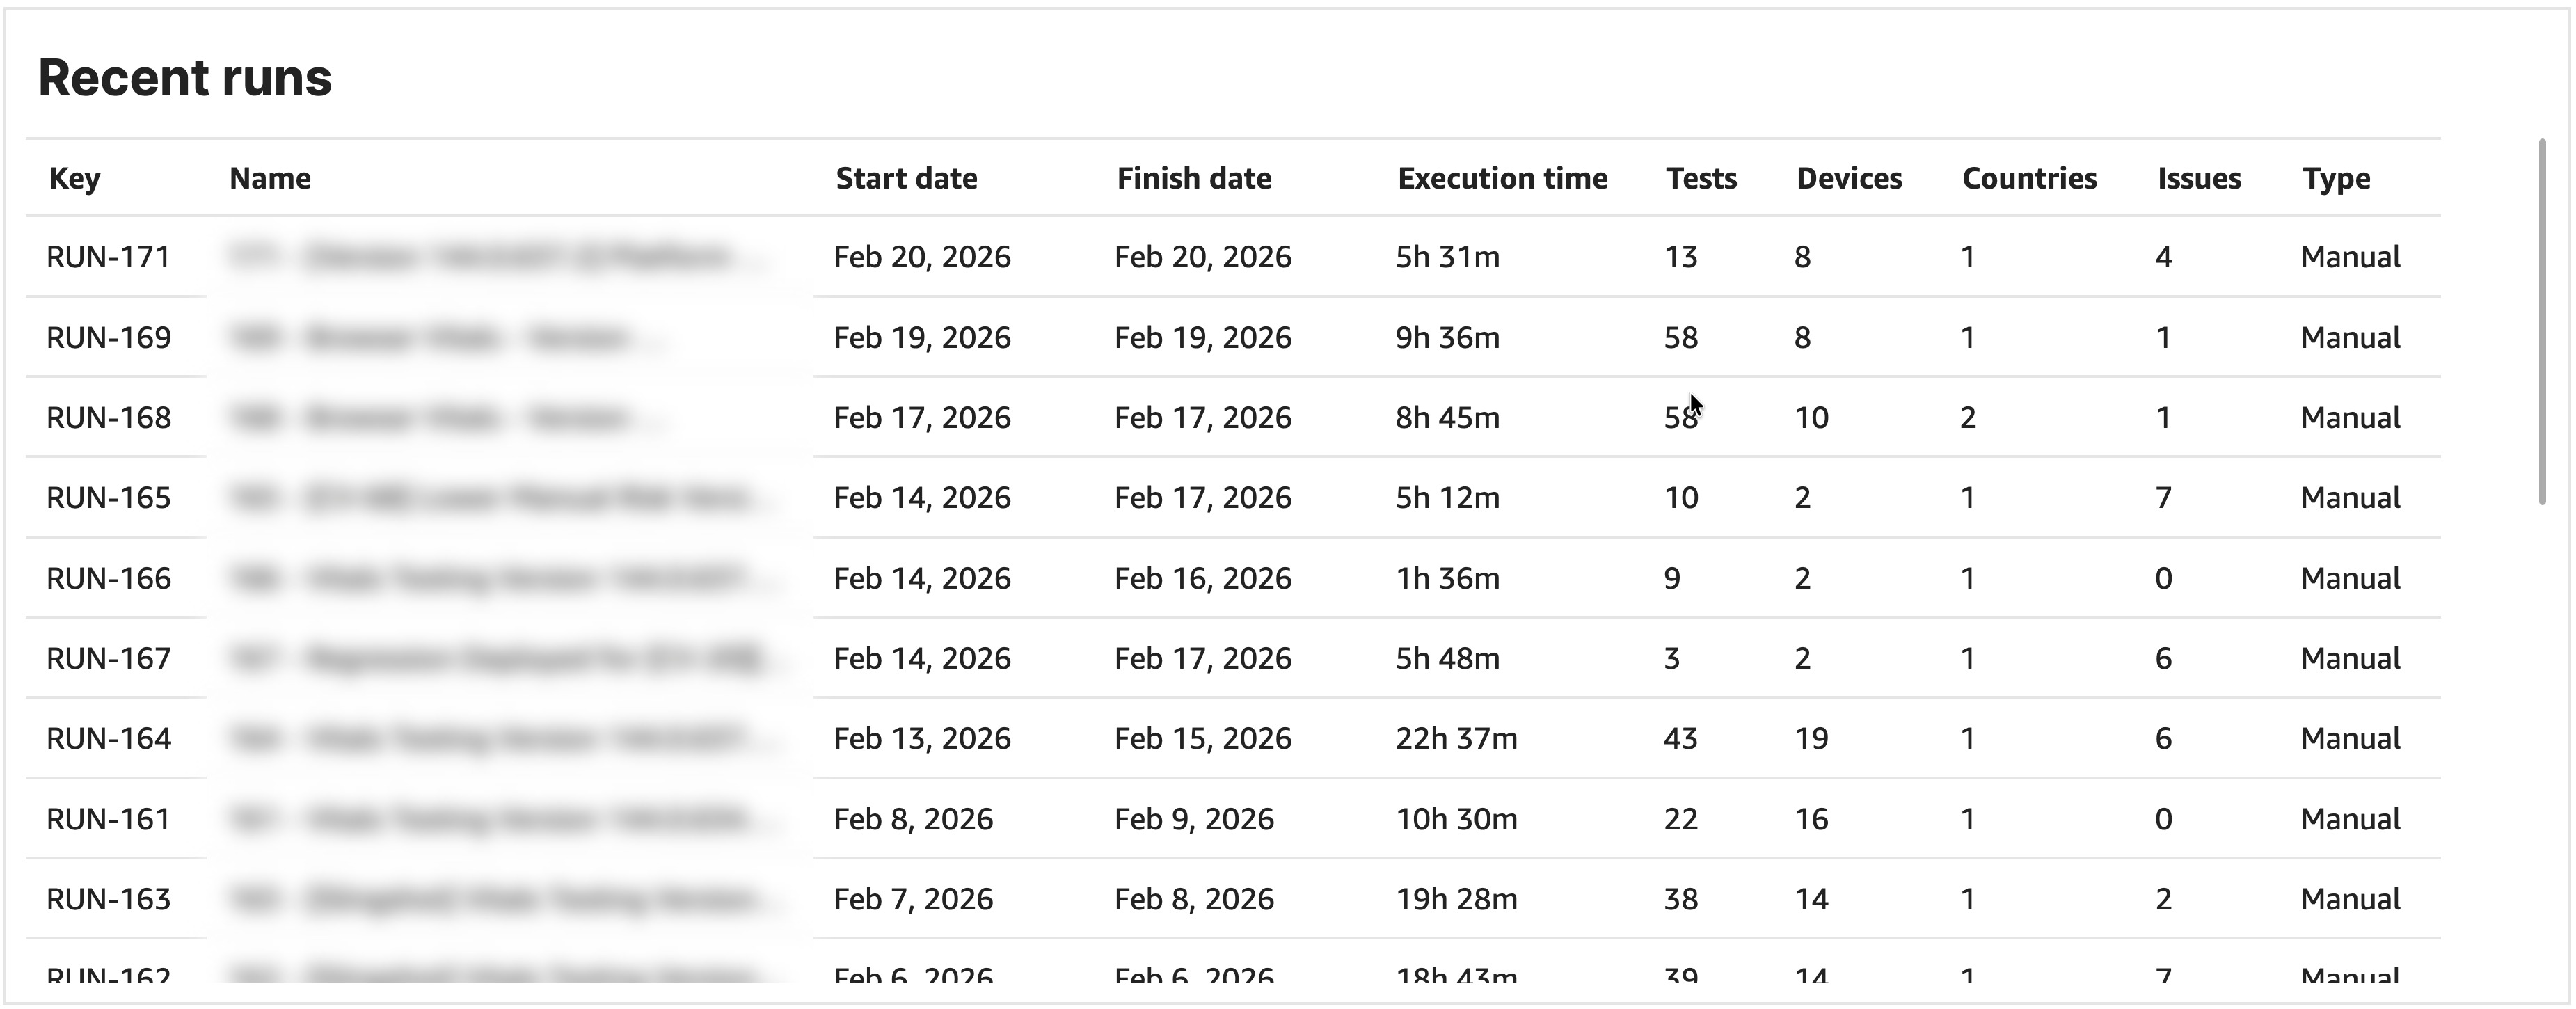Open run RUN-164 details
This screenshot has height=1009, width=2576.
[x=108, y=738]
